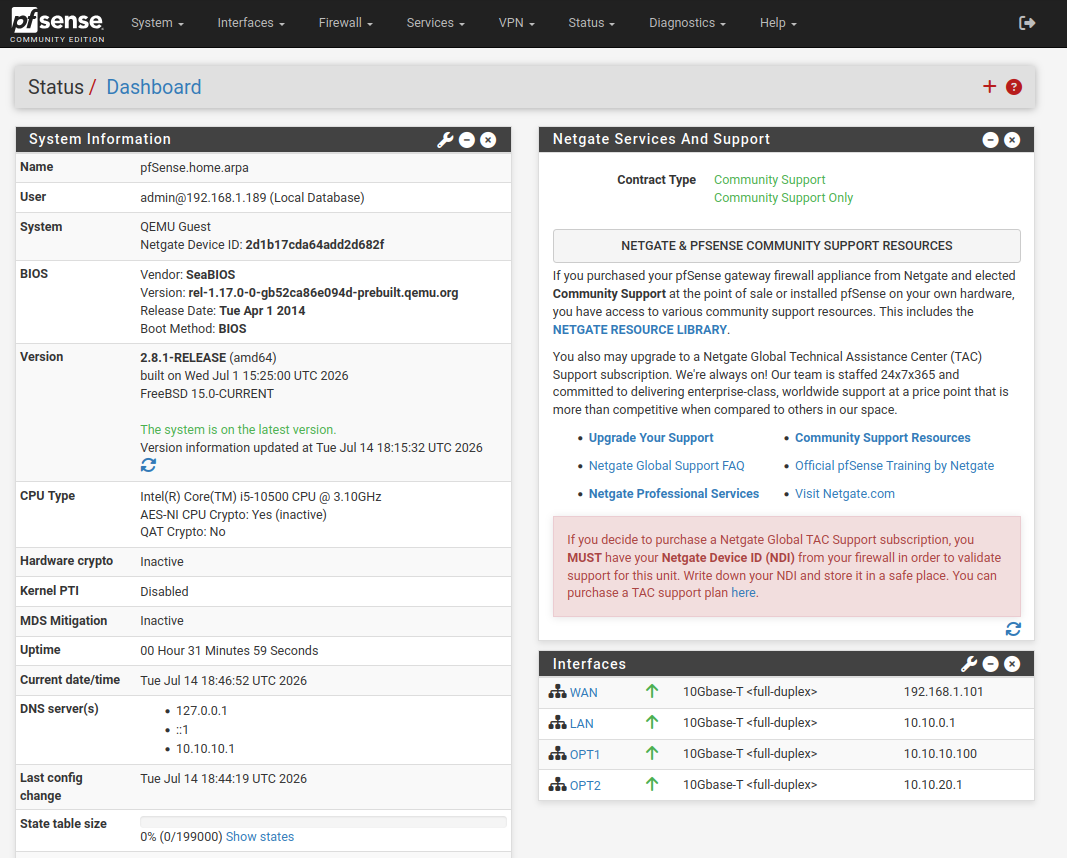Click the 'here' TAC support plan link

[x=743, y=593]
